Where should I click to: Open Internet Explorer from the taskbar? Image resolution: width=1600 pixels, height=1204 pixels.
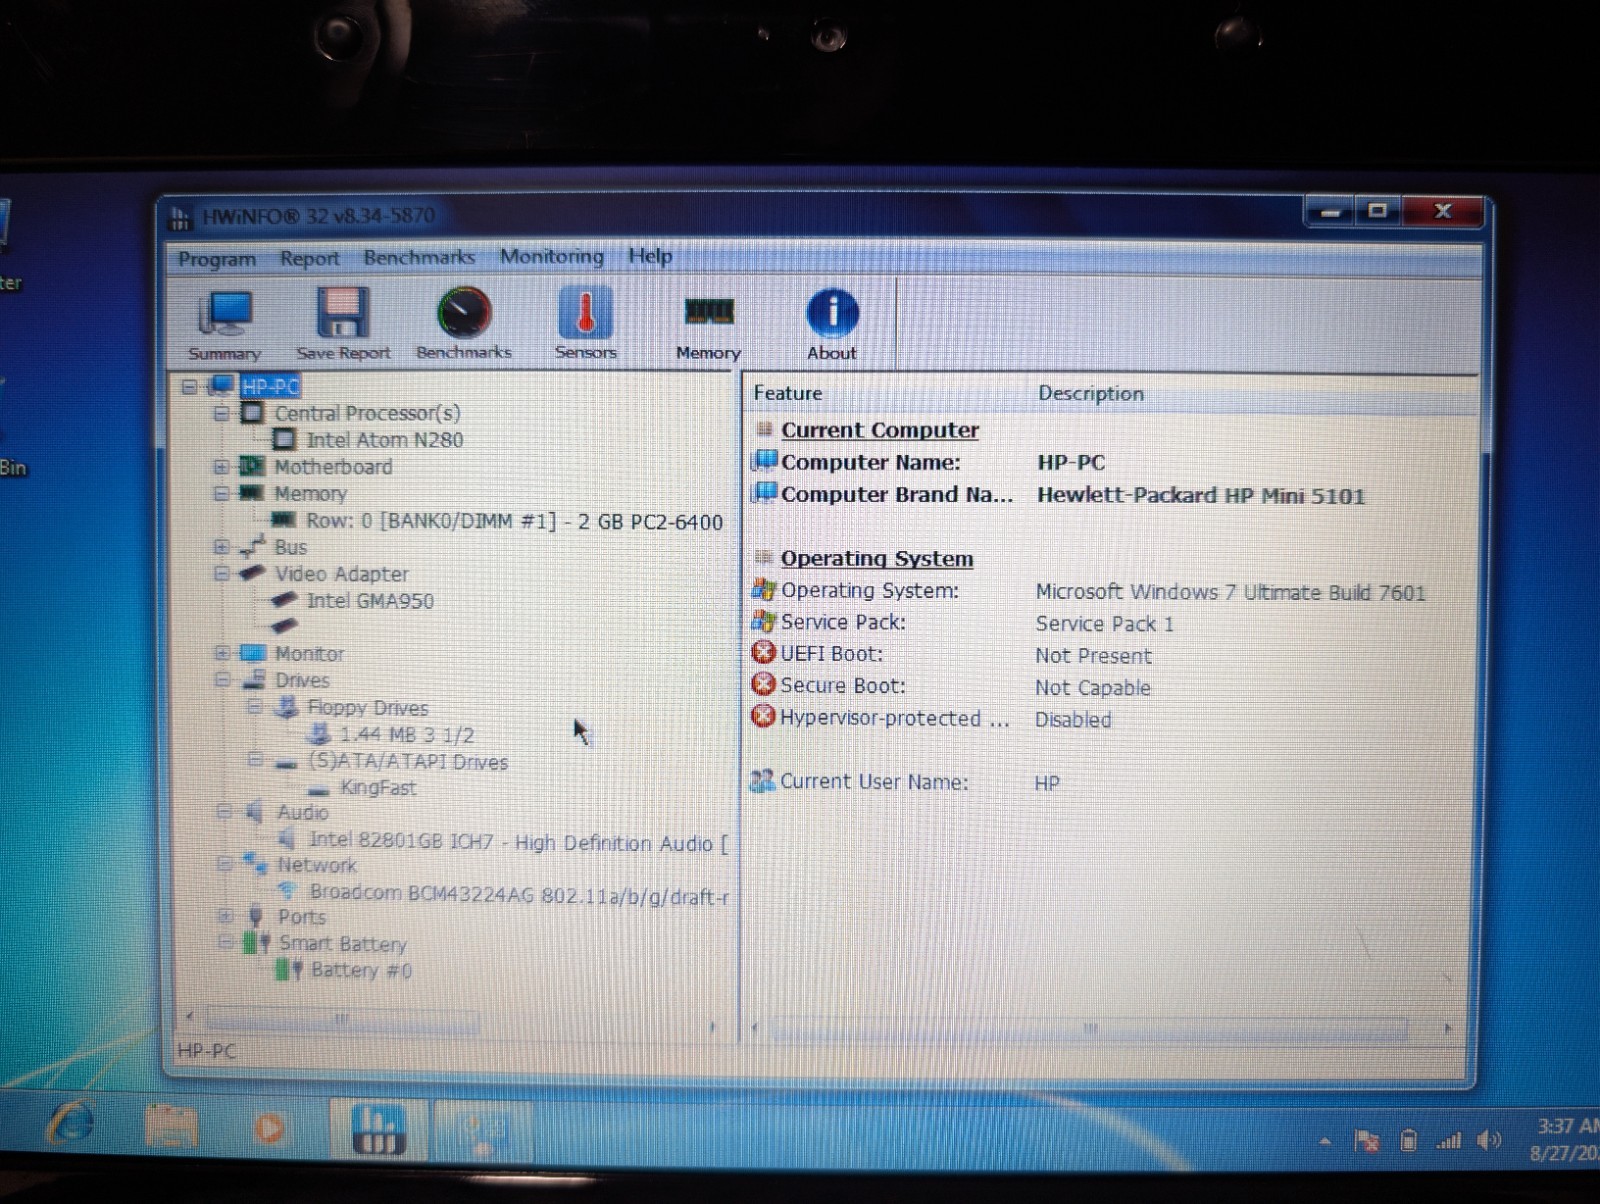click(72, 1126)
